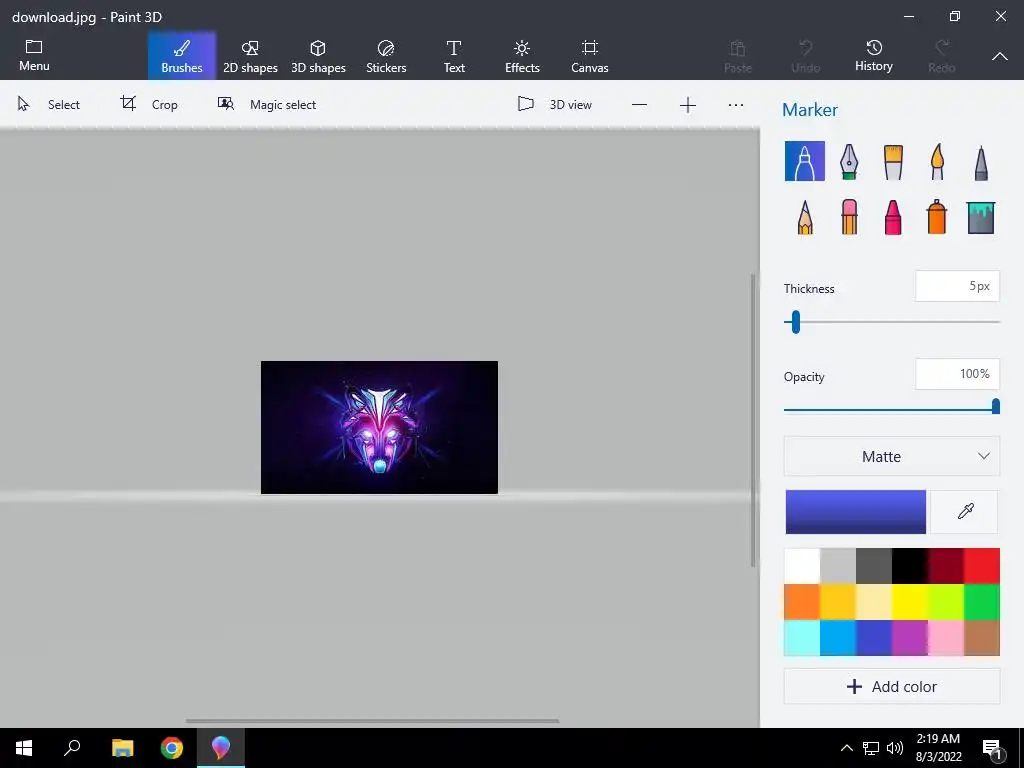Open the 3D shapes tab
This screenshot has height=768, width=1024.
pos(318,56)
